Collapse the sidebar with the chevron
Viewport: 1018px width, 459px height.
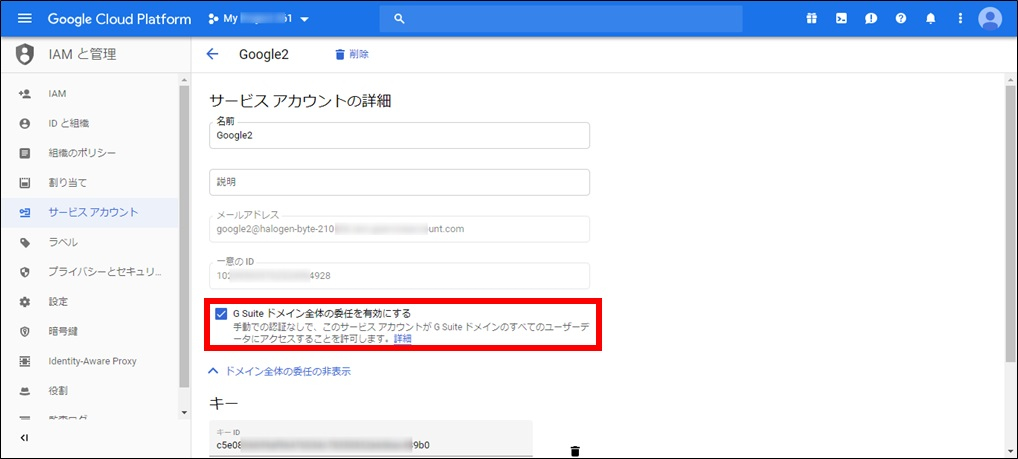[24, 438]
